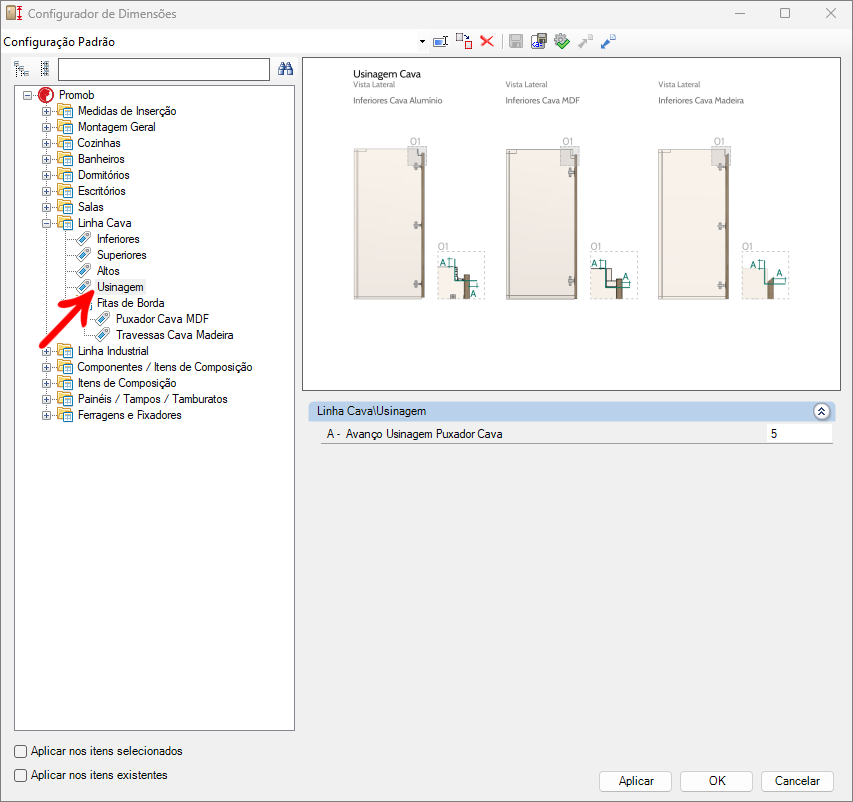Click the rename configuration icon
This screenshot has height=802, width=853.
click(x=440, y=41)
